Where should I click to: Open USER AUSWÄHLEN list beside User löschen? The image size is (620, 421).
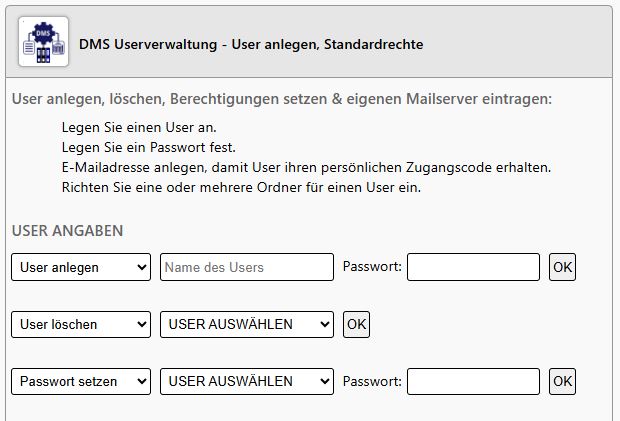tap(246, 324)
